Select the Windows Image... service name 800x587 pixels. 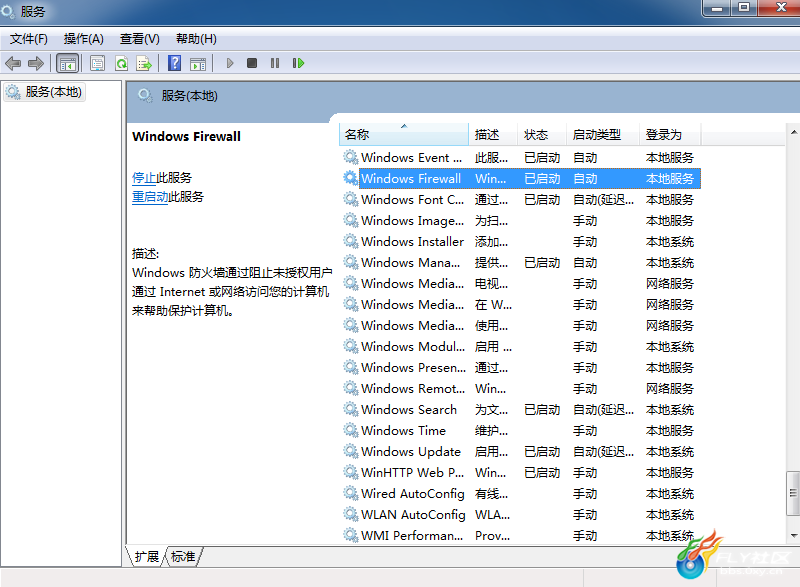[x=412, y=221]
